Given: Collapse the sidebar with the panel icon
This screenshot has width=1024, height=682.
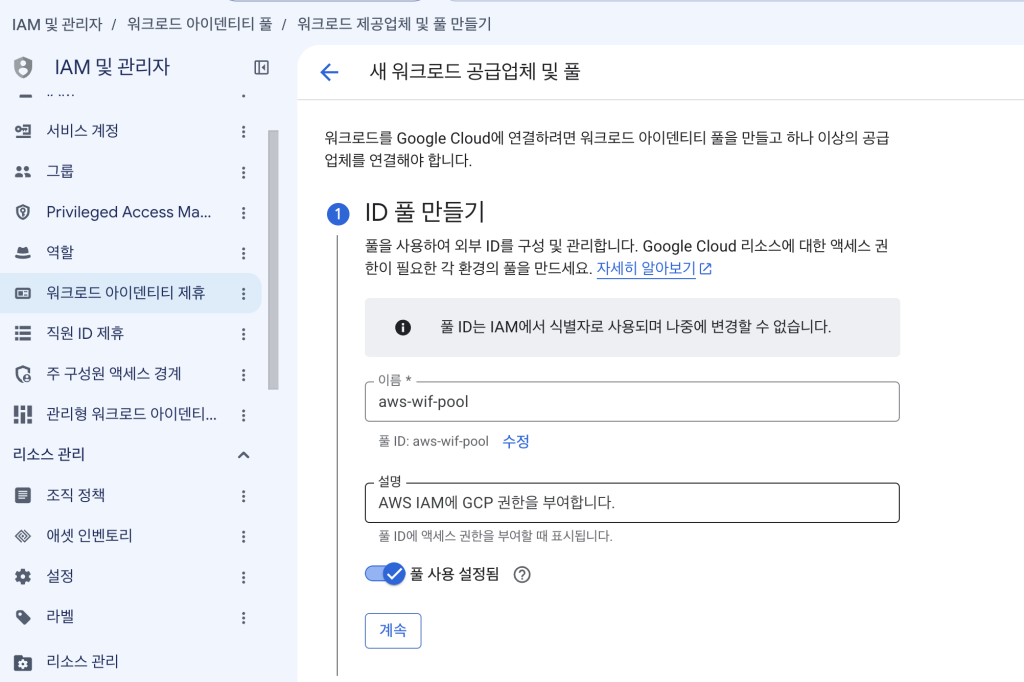Looking at the screenshot, I should [261, 67].
